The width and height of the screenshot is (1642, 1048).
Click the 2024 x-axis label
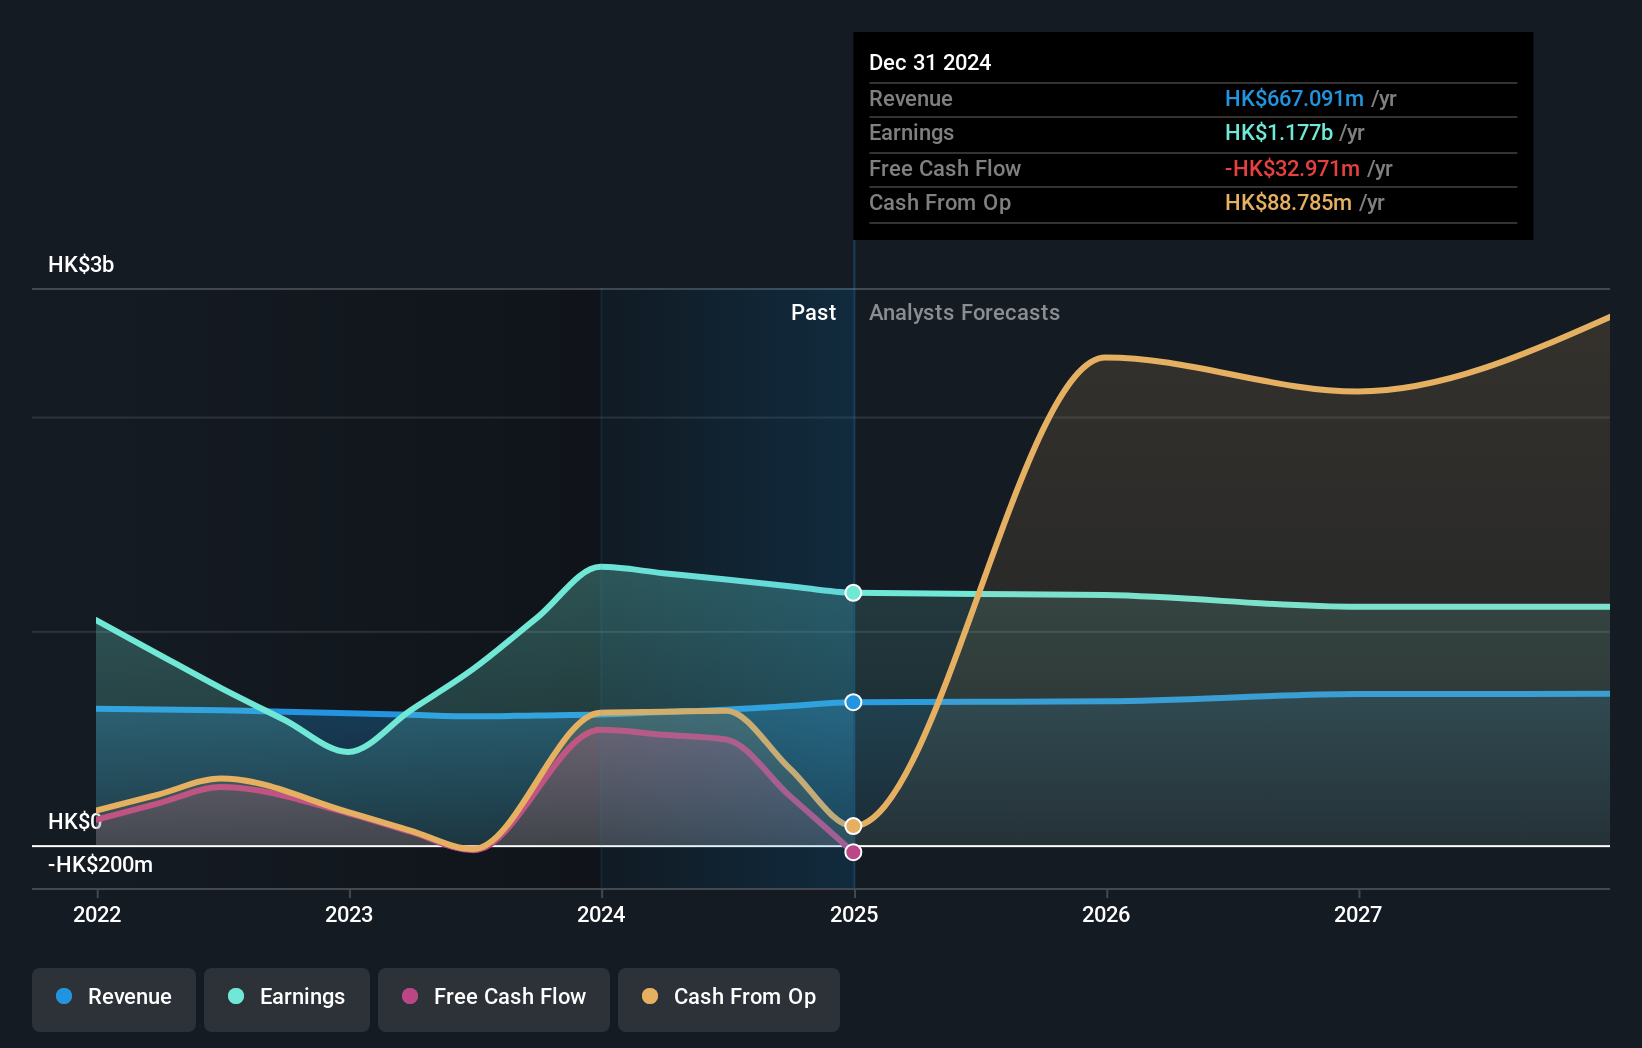point(601,914)
